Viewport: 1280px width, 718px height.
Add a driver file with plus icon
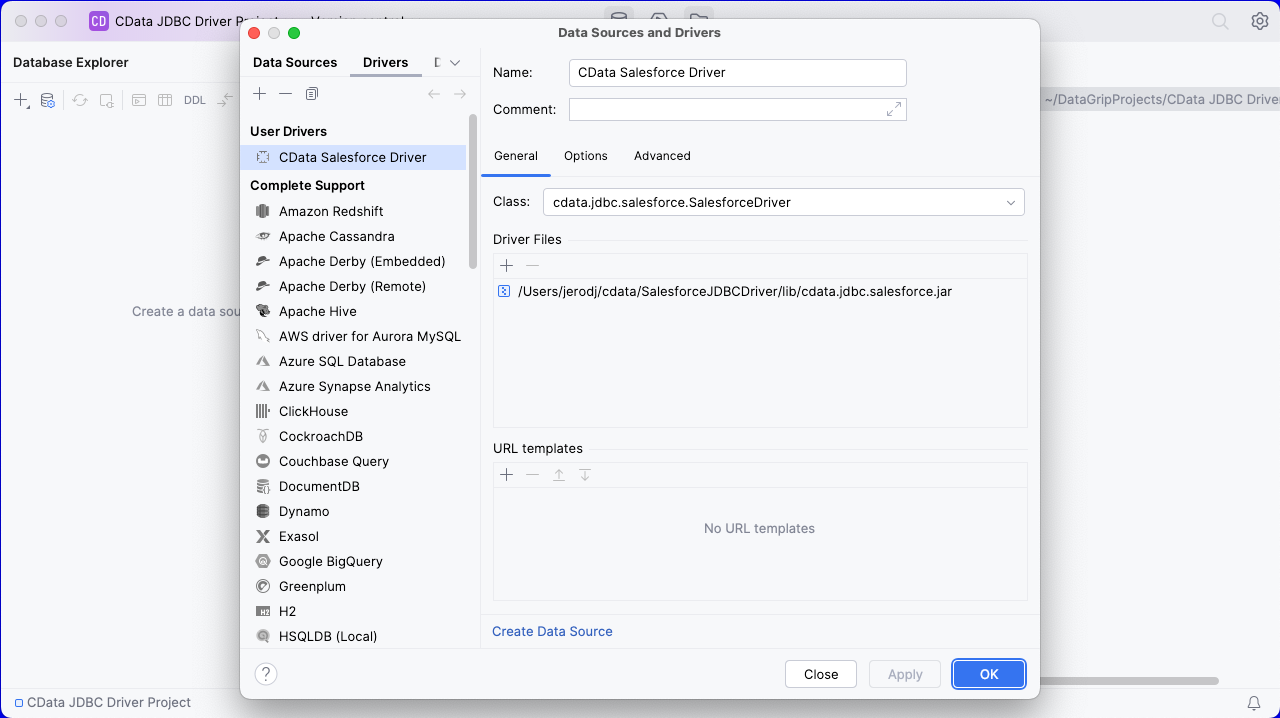coord(506,266)
